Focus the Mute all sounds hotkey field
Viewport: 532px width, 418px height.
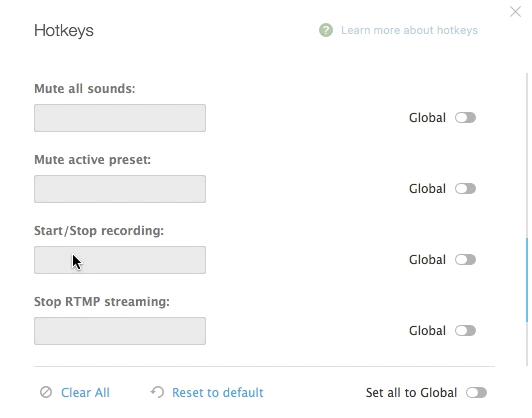(x=120, y=118)
